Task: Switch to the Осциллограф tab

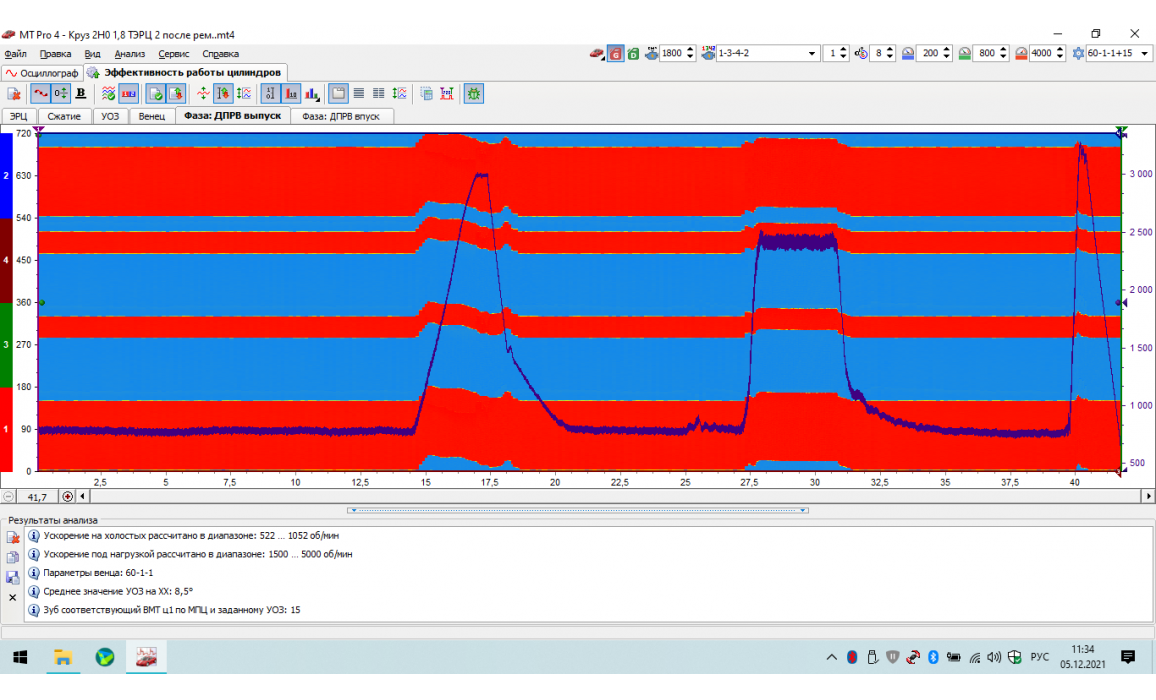Action: (41, 73)
